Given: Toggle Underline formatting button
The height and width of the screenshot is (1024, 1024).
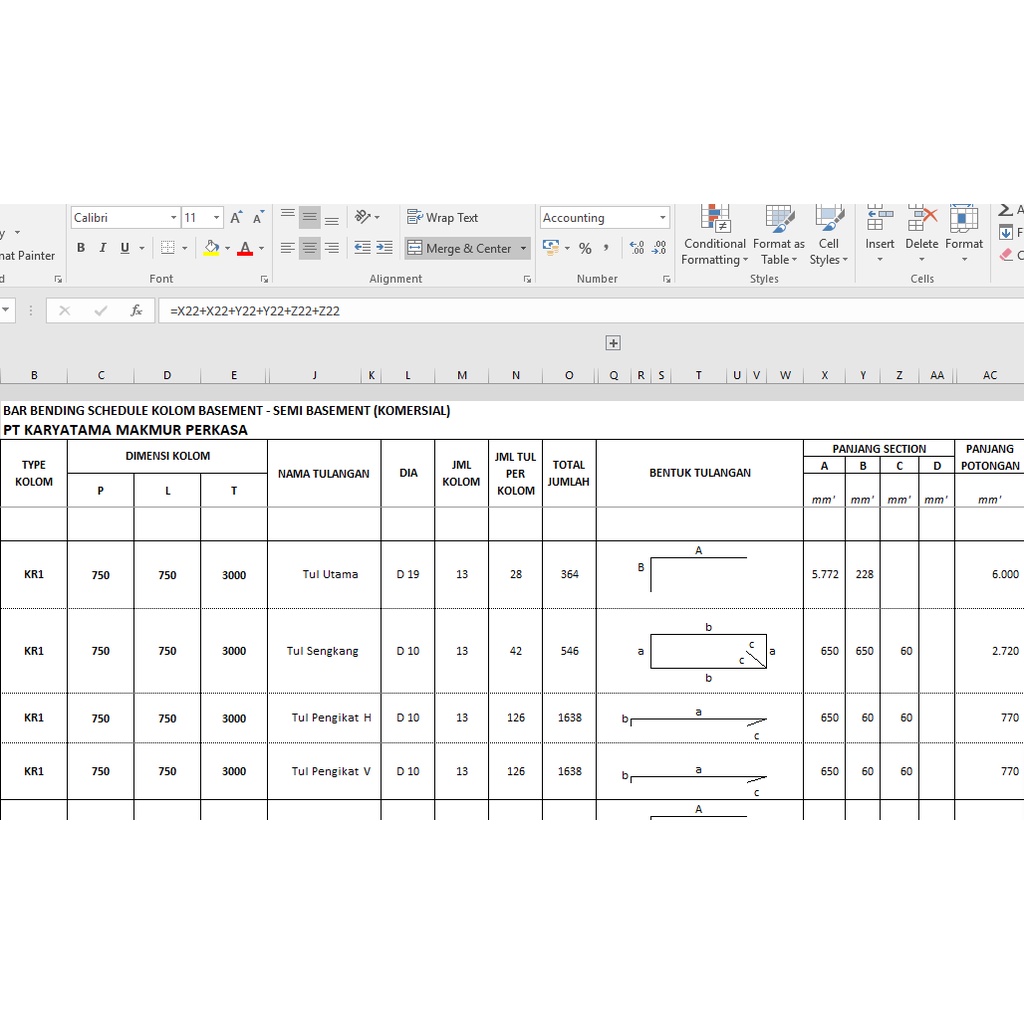Looking at the screenshot, I should pos(125,248).
